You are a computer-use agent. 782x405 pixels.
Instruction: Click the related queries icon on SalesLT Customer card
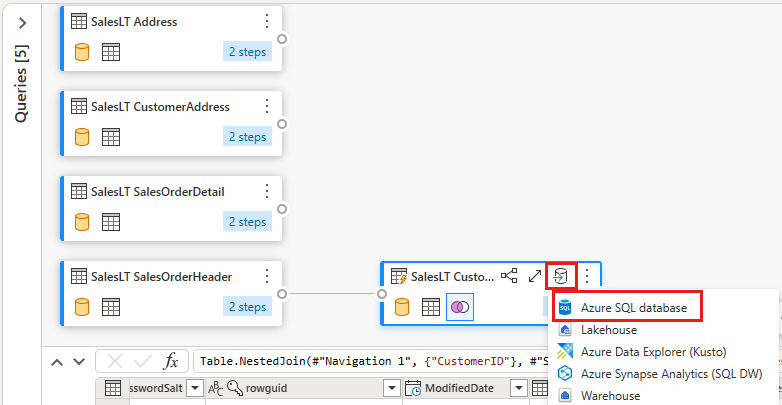(509, 276)
